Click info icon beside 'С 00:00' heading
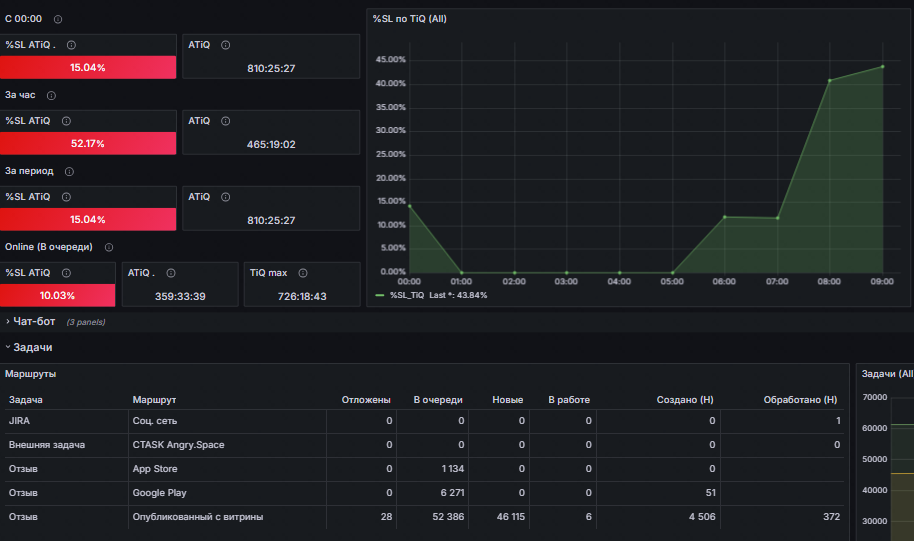The image size is (914, 541). [58, 19]
